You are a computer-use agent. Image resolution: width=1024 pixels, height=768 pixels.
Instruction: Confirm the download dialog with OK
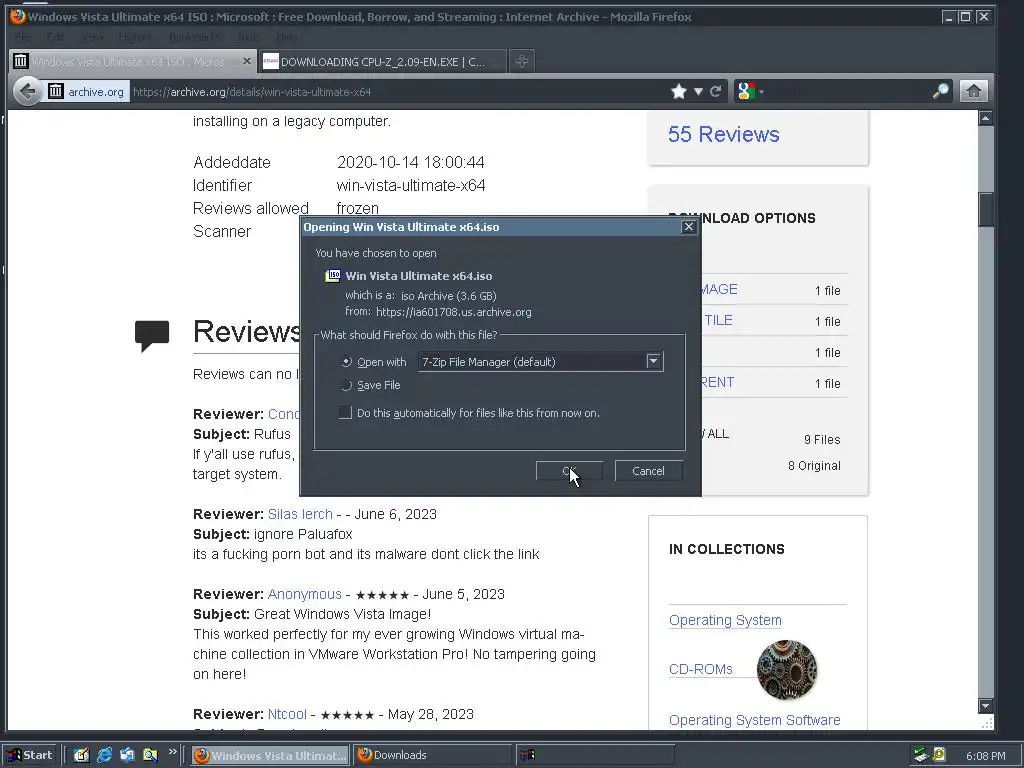569,471
